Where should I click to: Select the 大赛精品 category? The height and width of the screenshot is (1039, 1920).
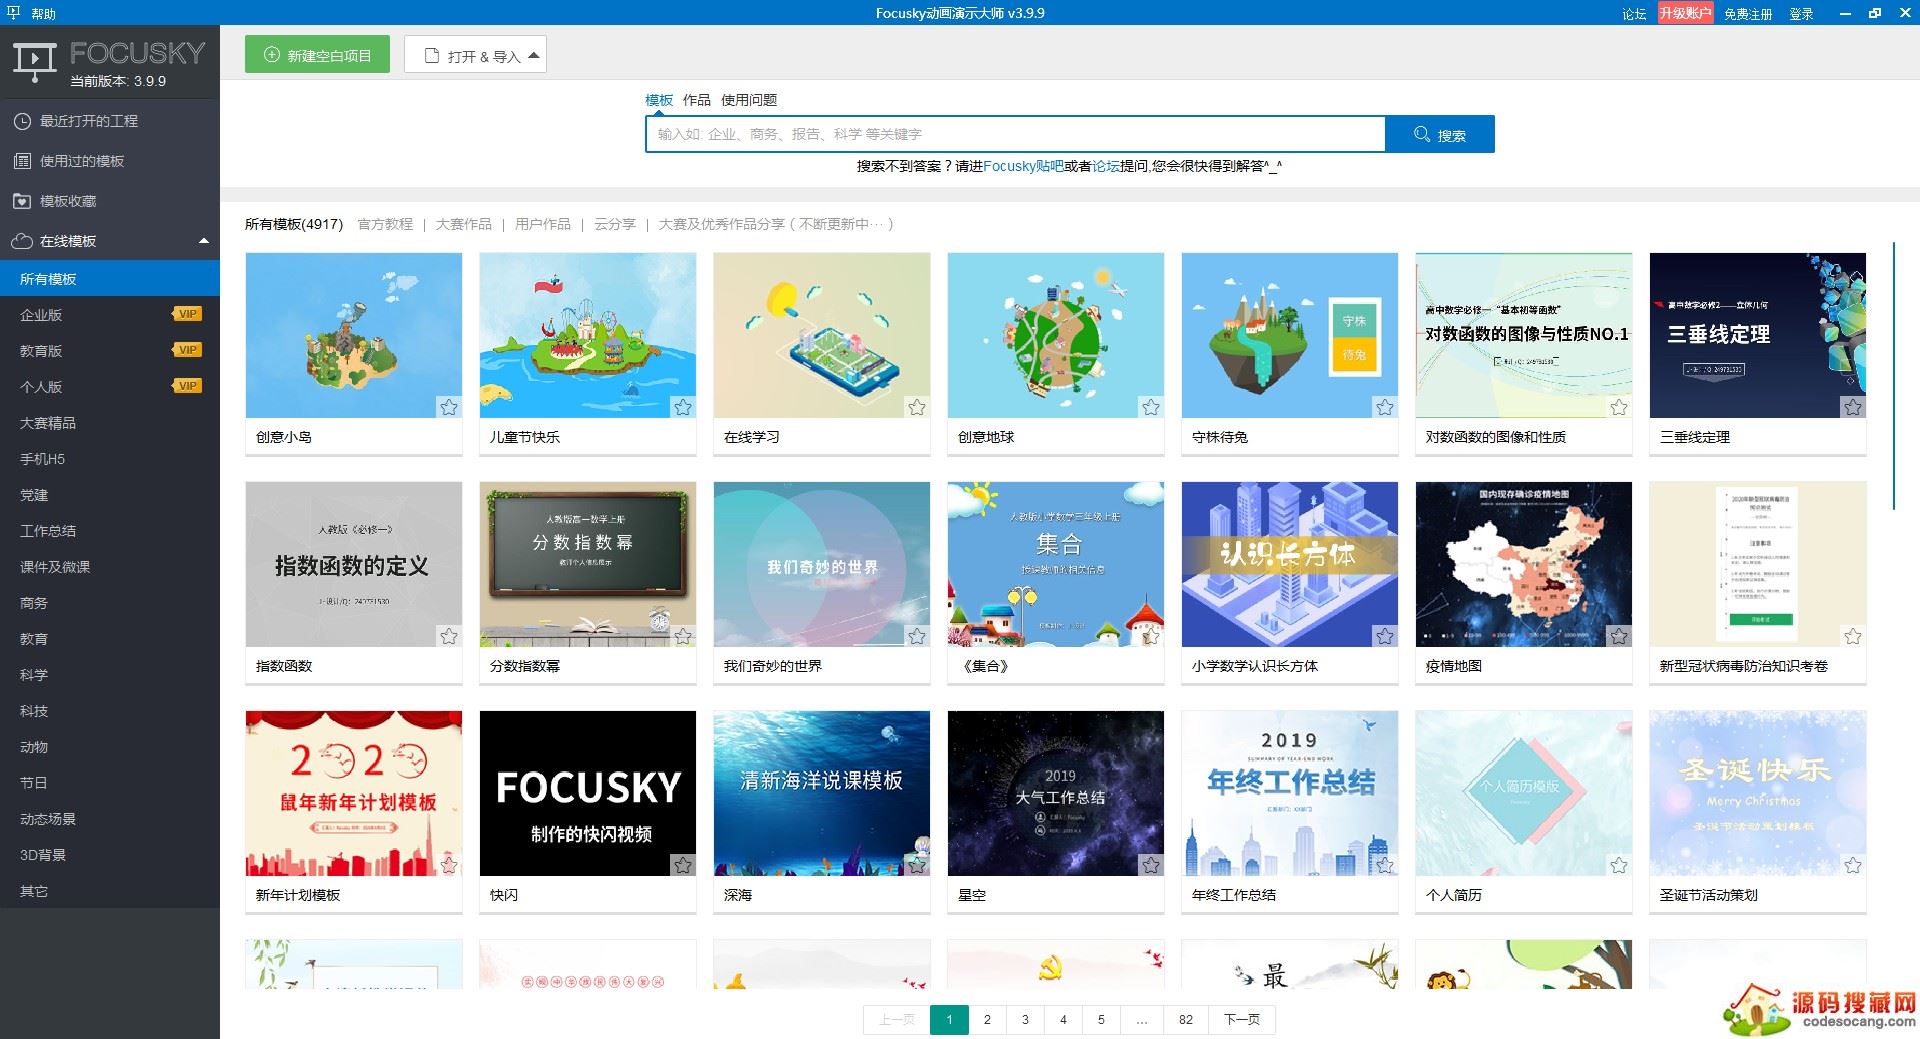point(110,423)
